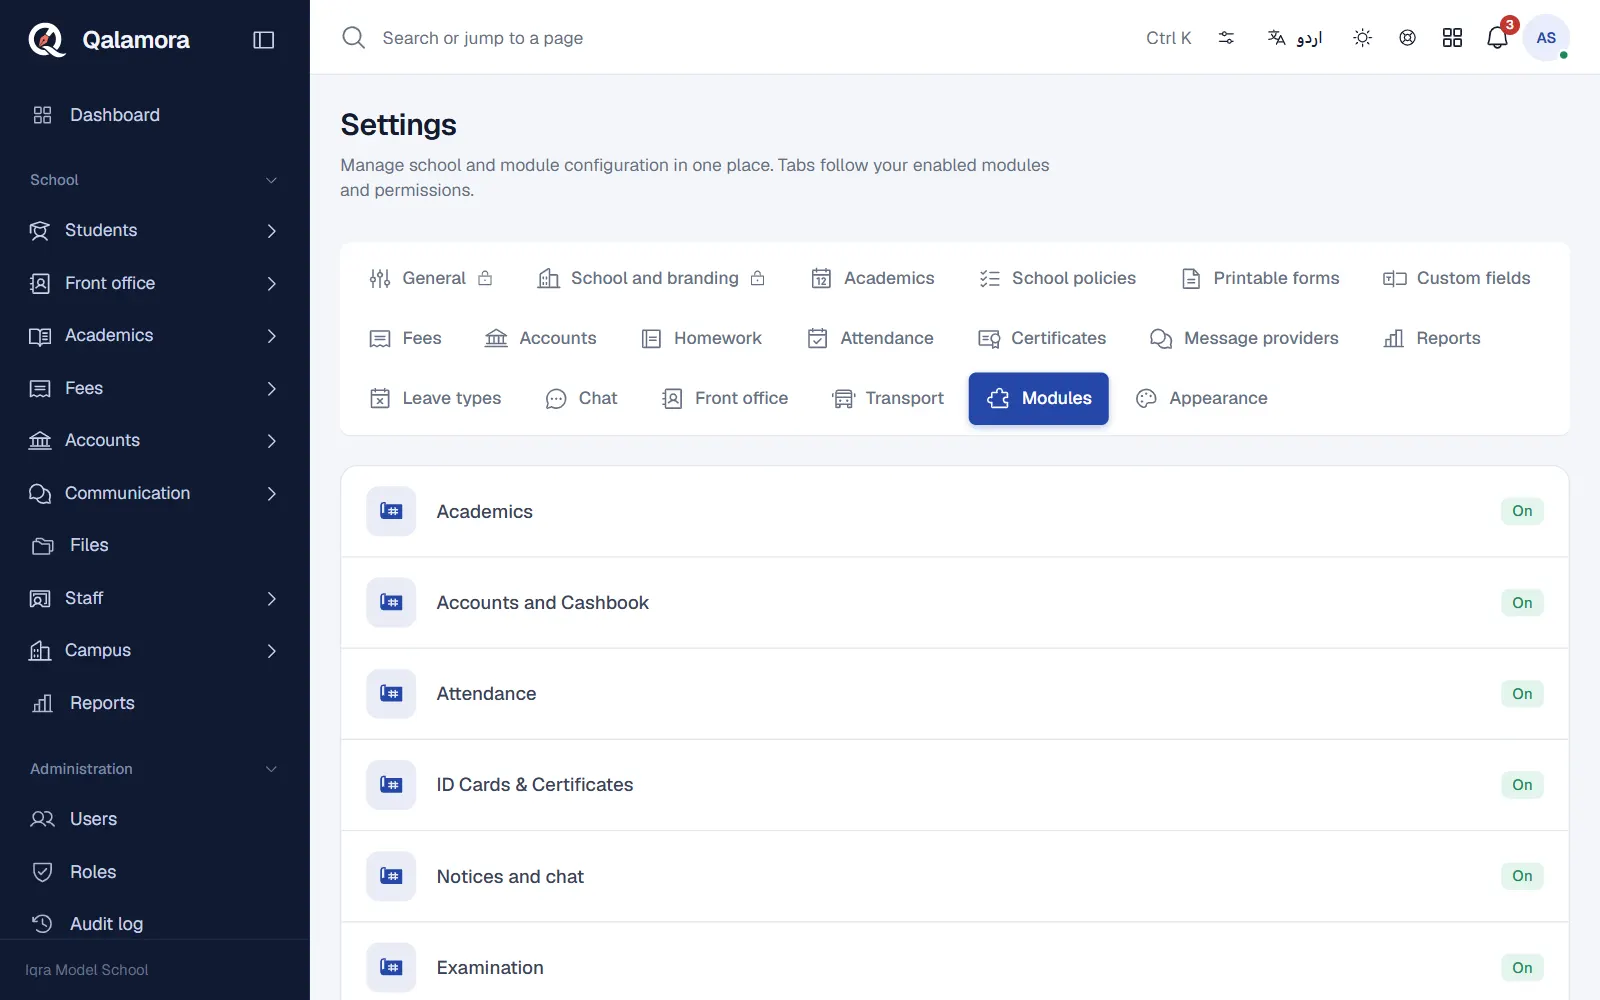Switch language to Urdu

coord(1295,38)
